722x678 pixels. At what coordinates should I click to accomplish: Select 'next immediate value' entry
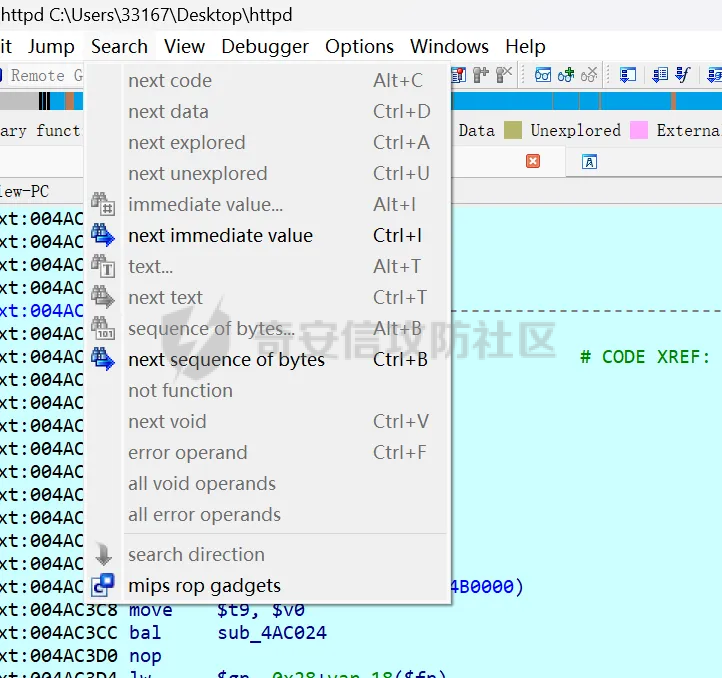[266, 235]
